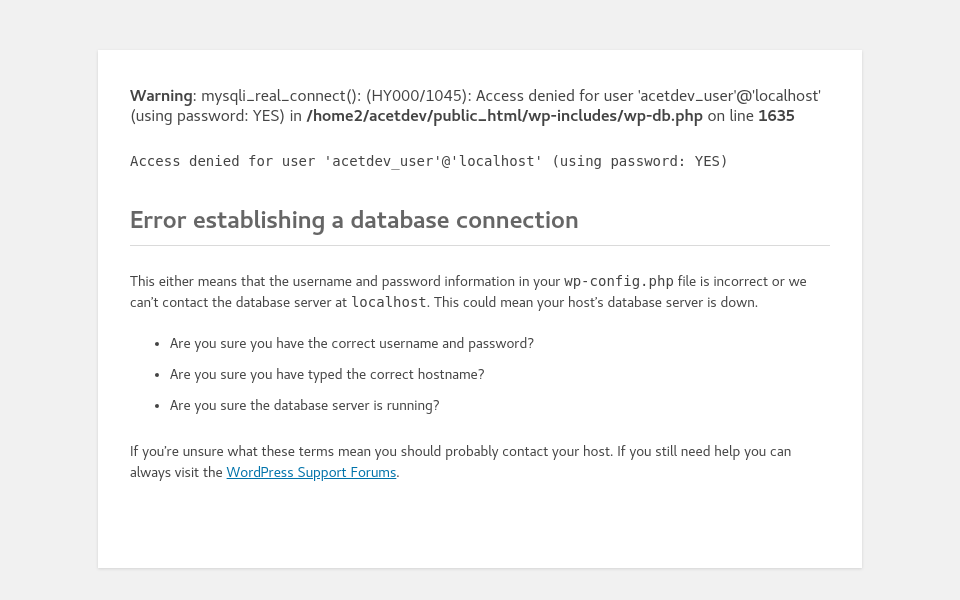Click the divider line under the heading
The height and width of the screenshot is (600, 960).
[x=480, y=245]
